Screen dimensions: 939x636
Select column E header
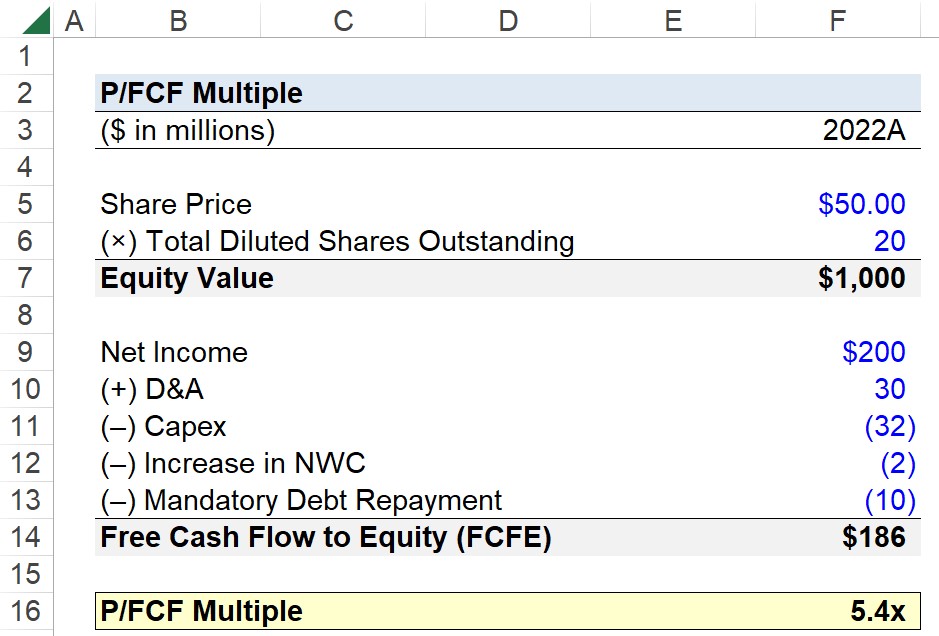[673, 20]
